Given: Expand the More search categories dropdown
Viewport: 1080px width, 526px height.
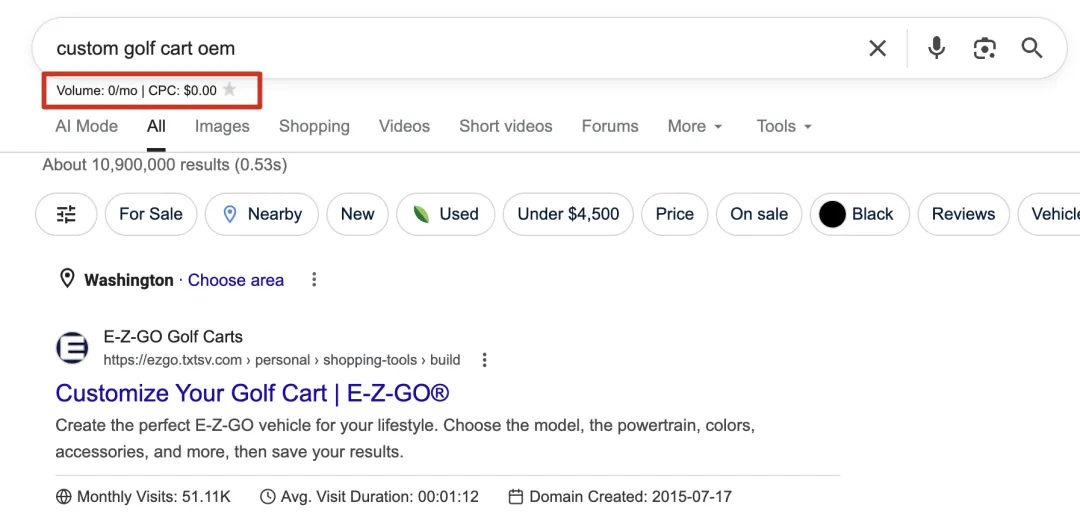Looking at the screenshot, I should (694, 126).
